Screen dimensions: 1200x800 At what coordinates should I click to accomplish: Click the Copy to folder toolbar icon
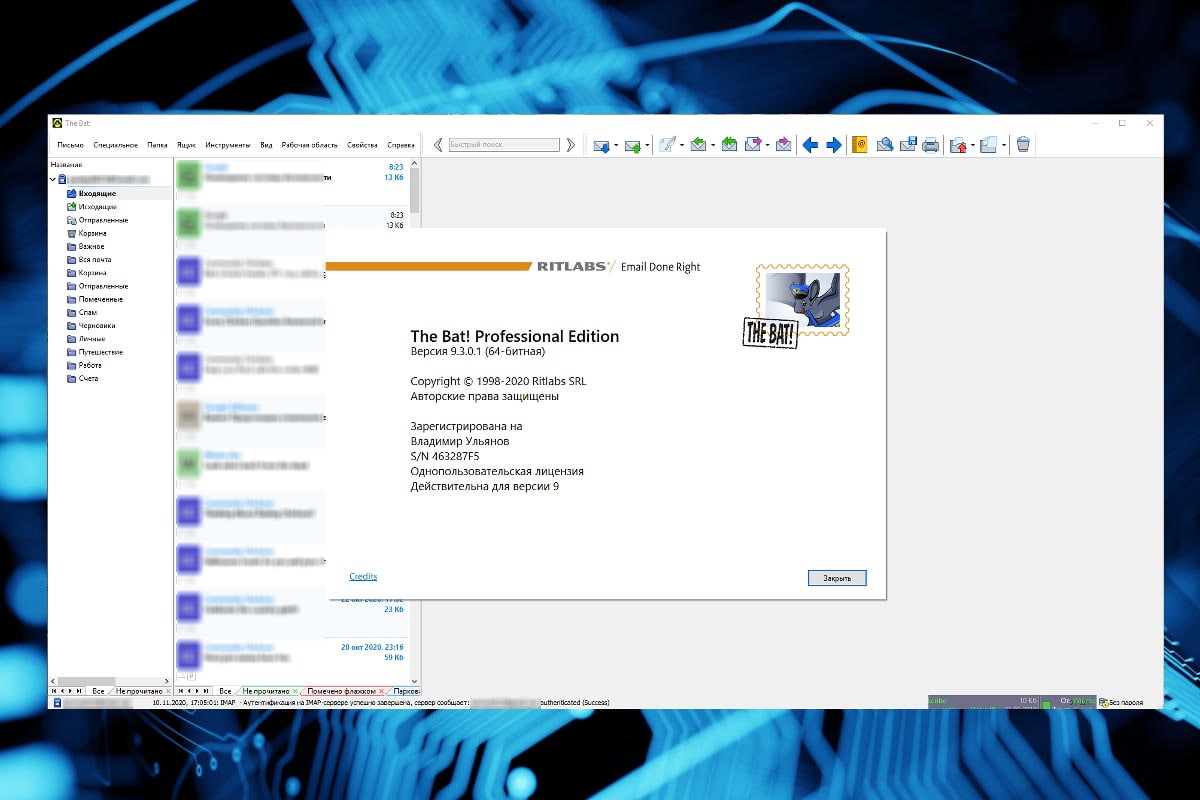tap(988, 145)
